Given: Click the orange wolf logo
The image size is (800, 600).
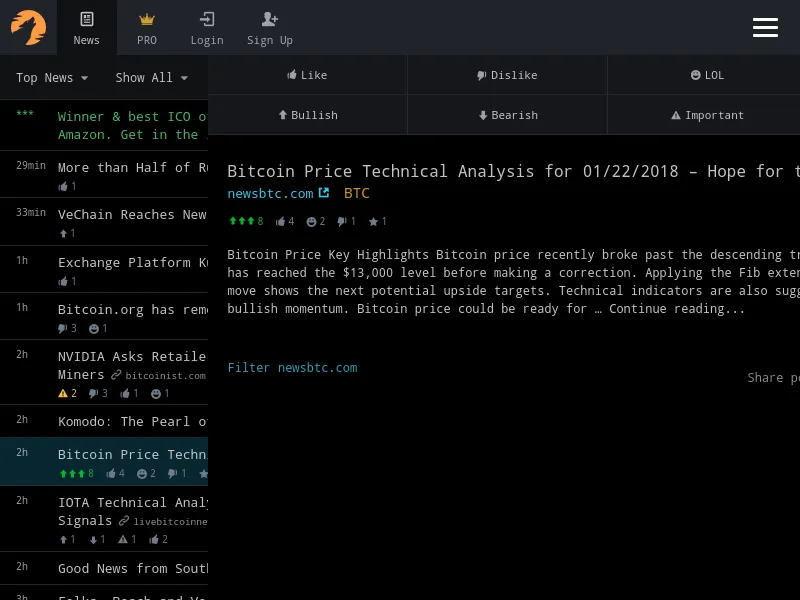Looking at the screenshot, I should (x=29, y=28).
